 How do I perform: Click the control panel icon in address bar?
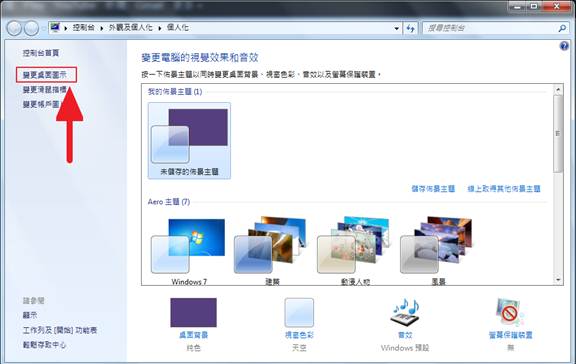(x=55, y=28)
